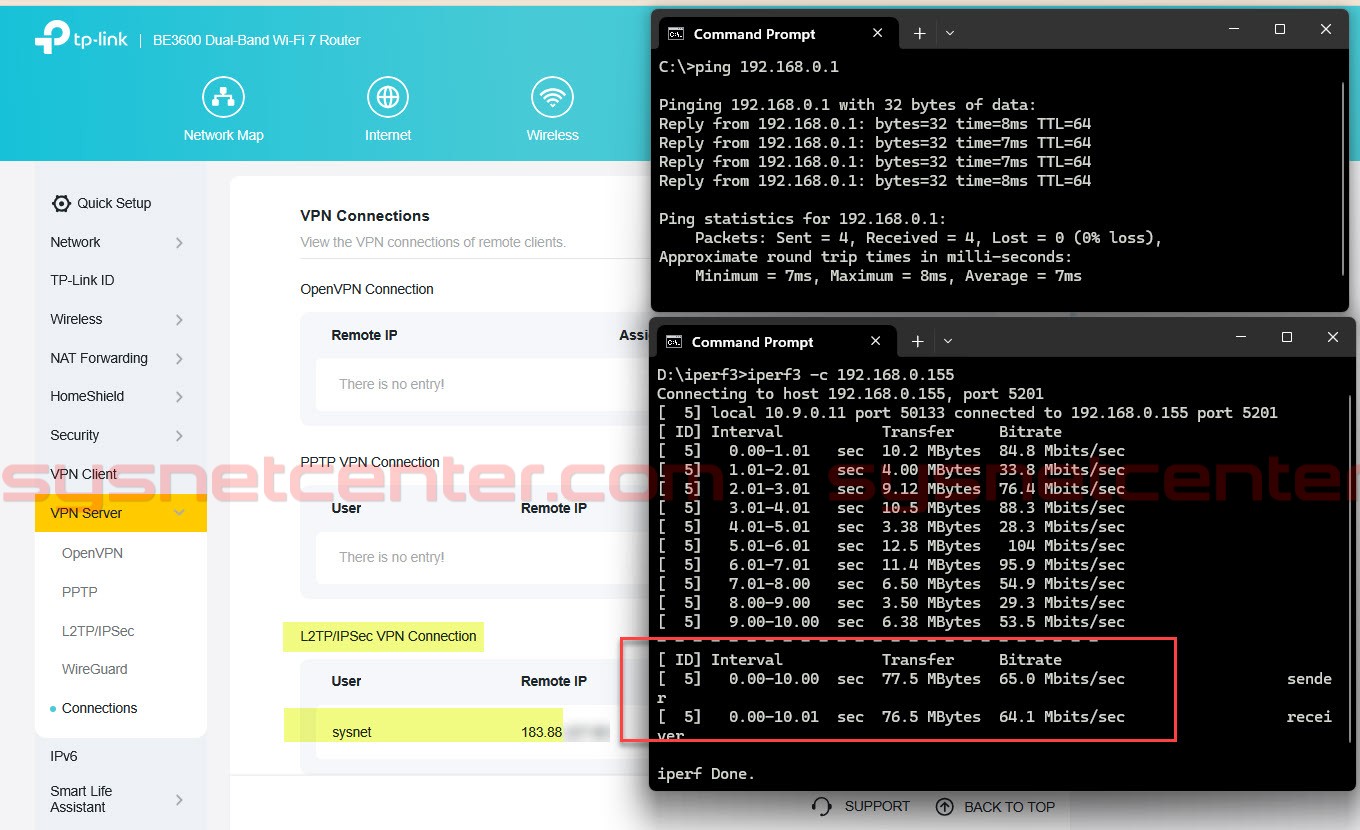Expand the Wireless sidebar menu
Viewport: 1360px width, 830px height.
pos(179,320)
